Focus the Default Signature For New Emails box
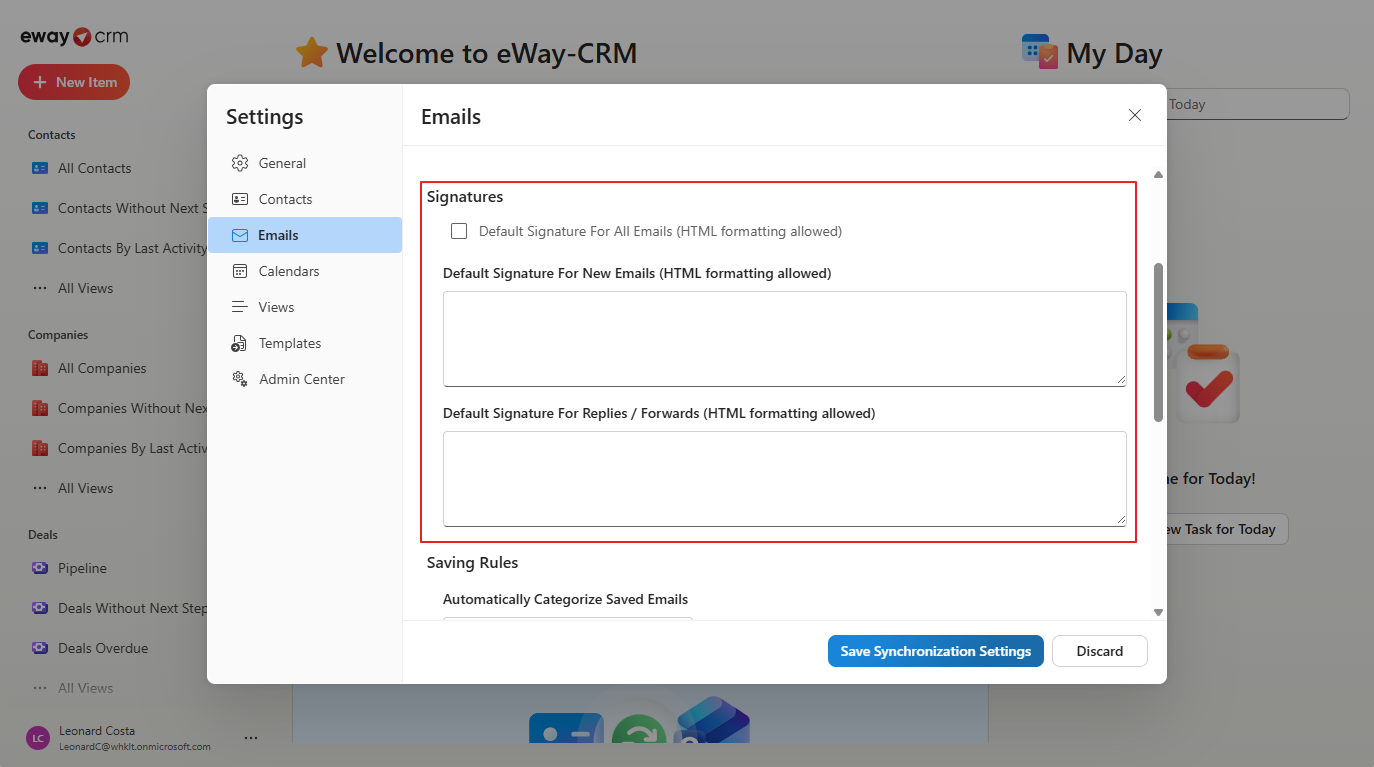The image size is (1374, 767). point(785,339)
